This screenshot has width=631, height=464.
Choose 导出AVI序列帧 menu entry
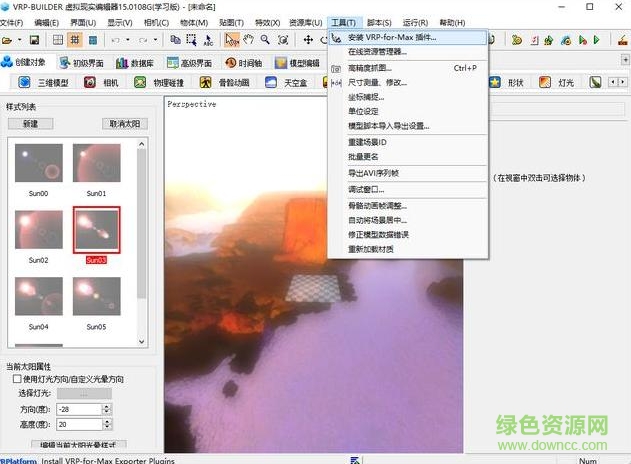tap(408, 173)
